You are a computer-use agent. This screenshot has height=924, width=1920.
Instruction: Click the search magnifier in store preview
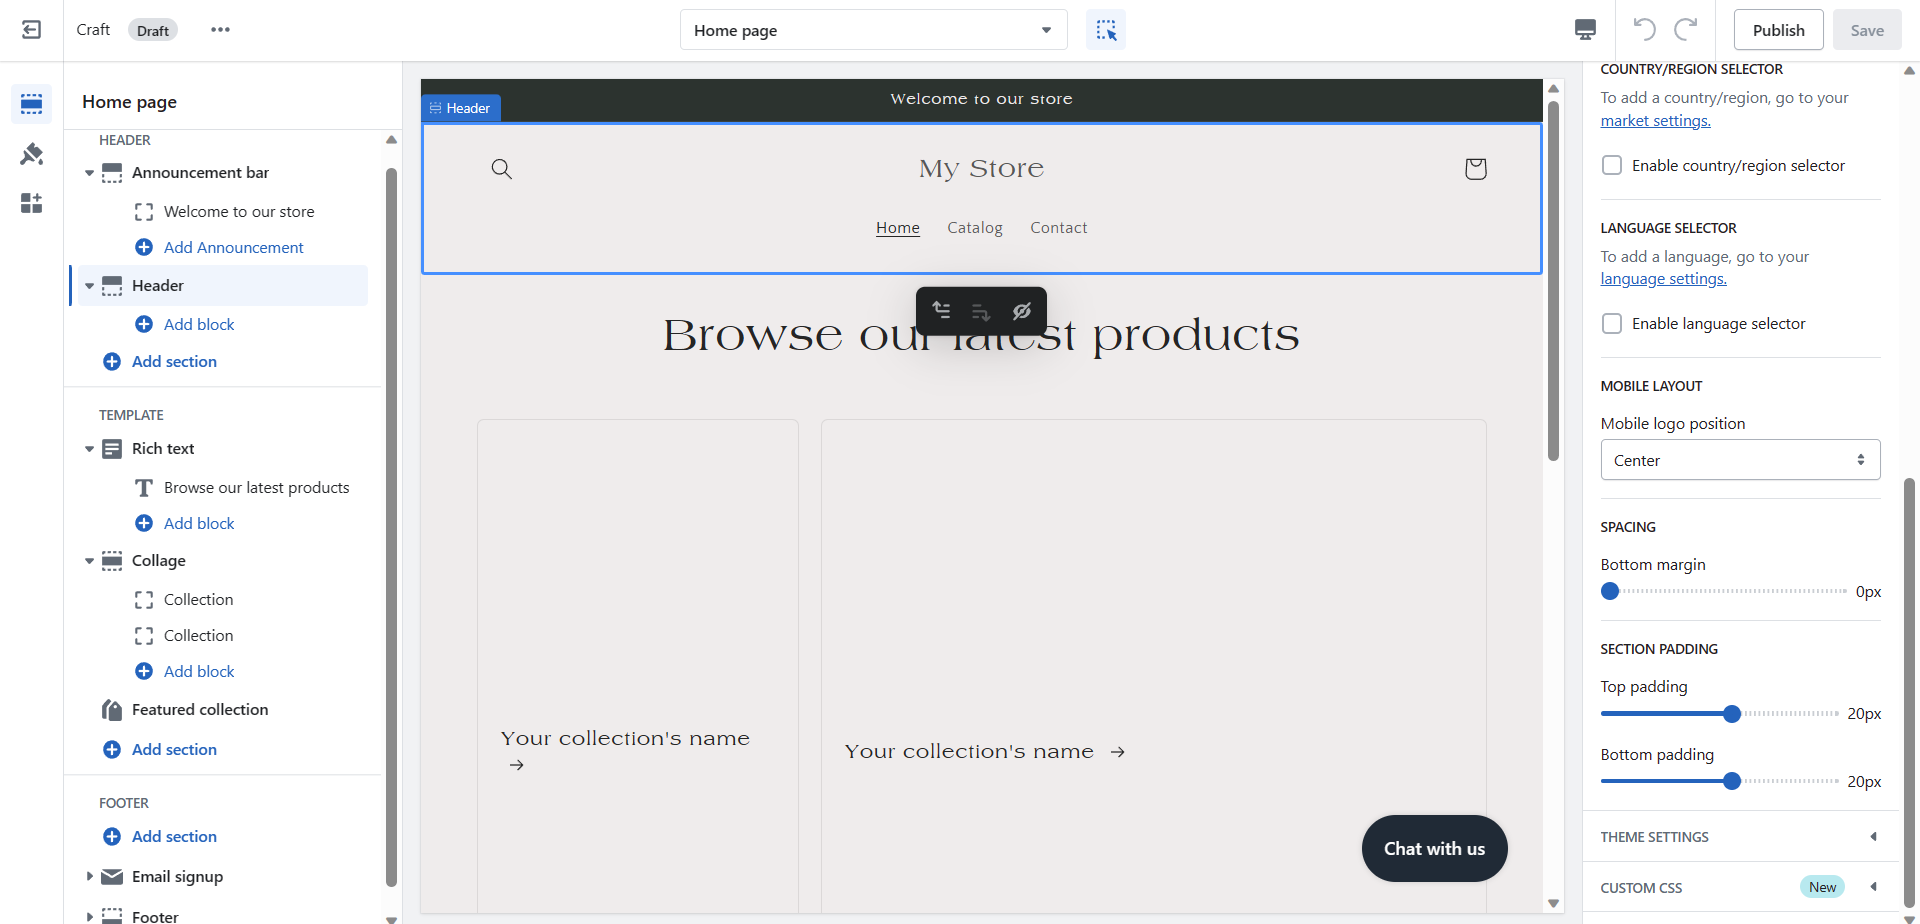click(x=502, y=169)
